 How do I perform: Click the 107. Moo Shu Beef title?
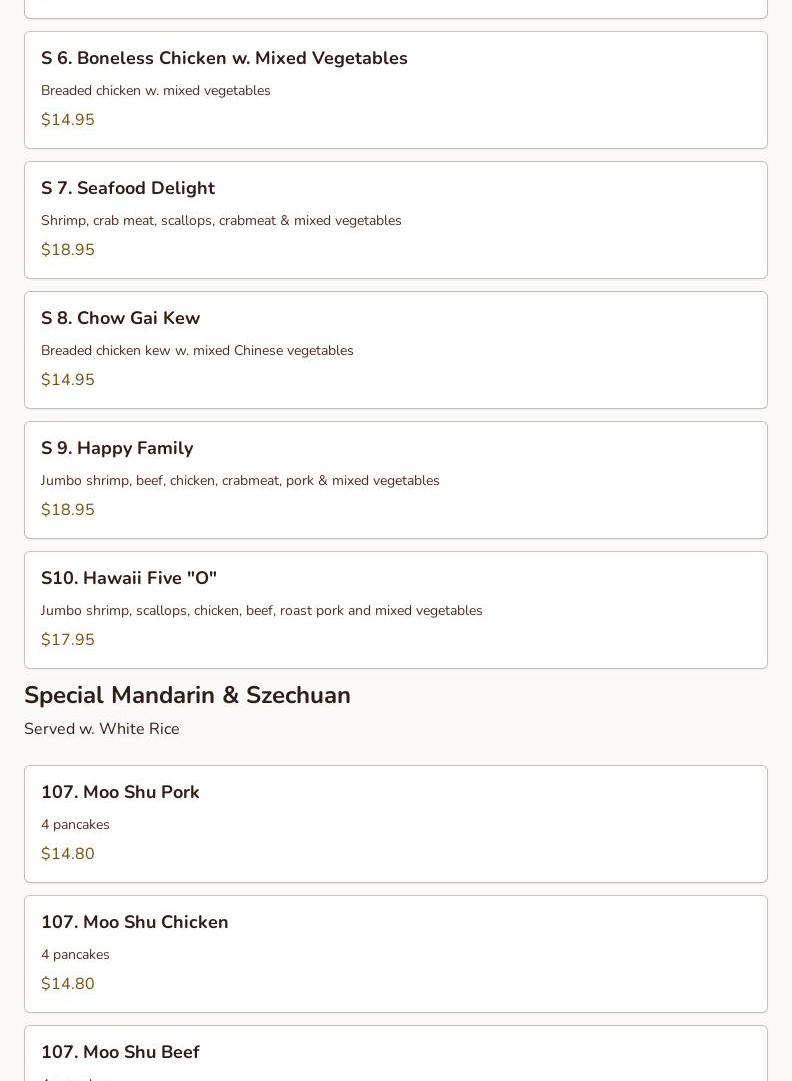[x=120, y=1053]
